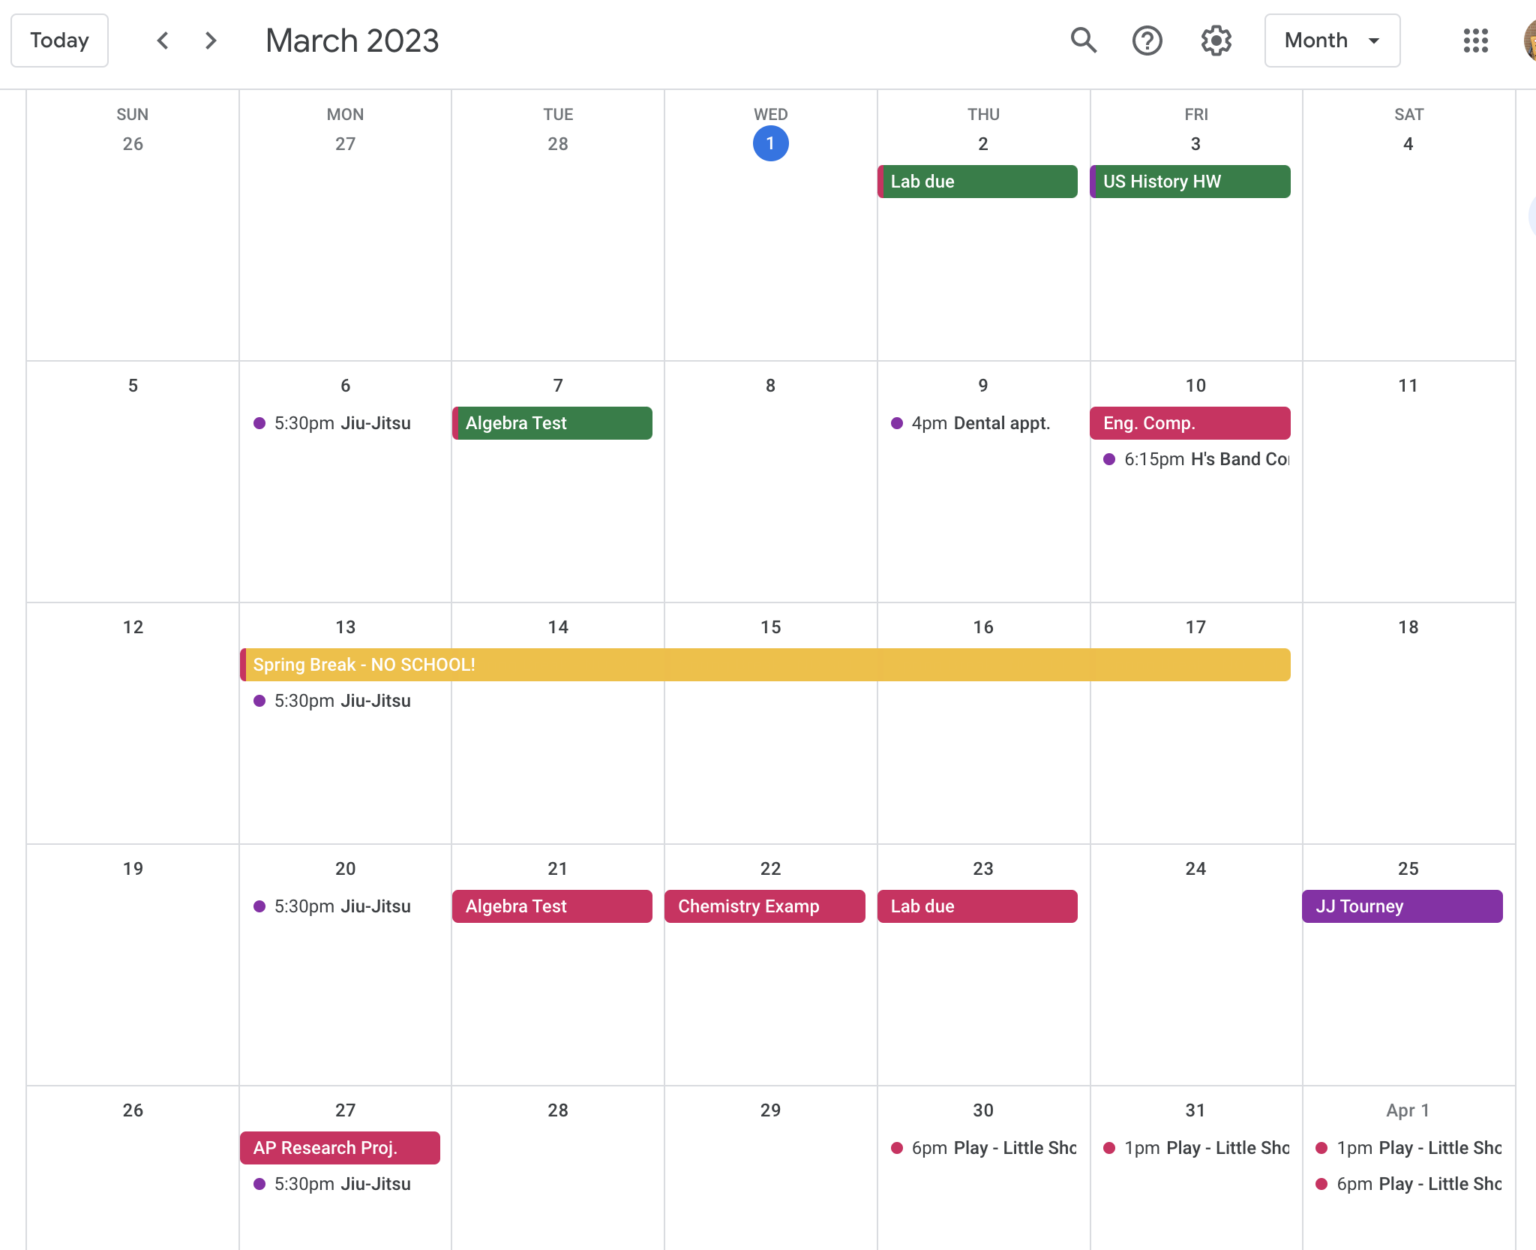
Task: Open the Month view dropdown
Action: tap(1332, 40)
